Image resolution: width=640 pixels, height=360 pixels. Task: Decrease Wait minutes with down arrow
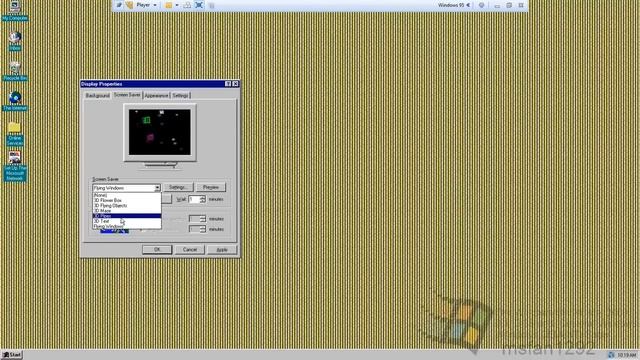tap(202, 201)
